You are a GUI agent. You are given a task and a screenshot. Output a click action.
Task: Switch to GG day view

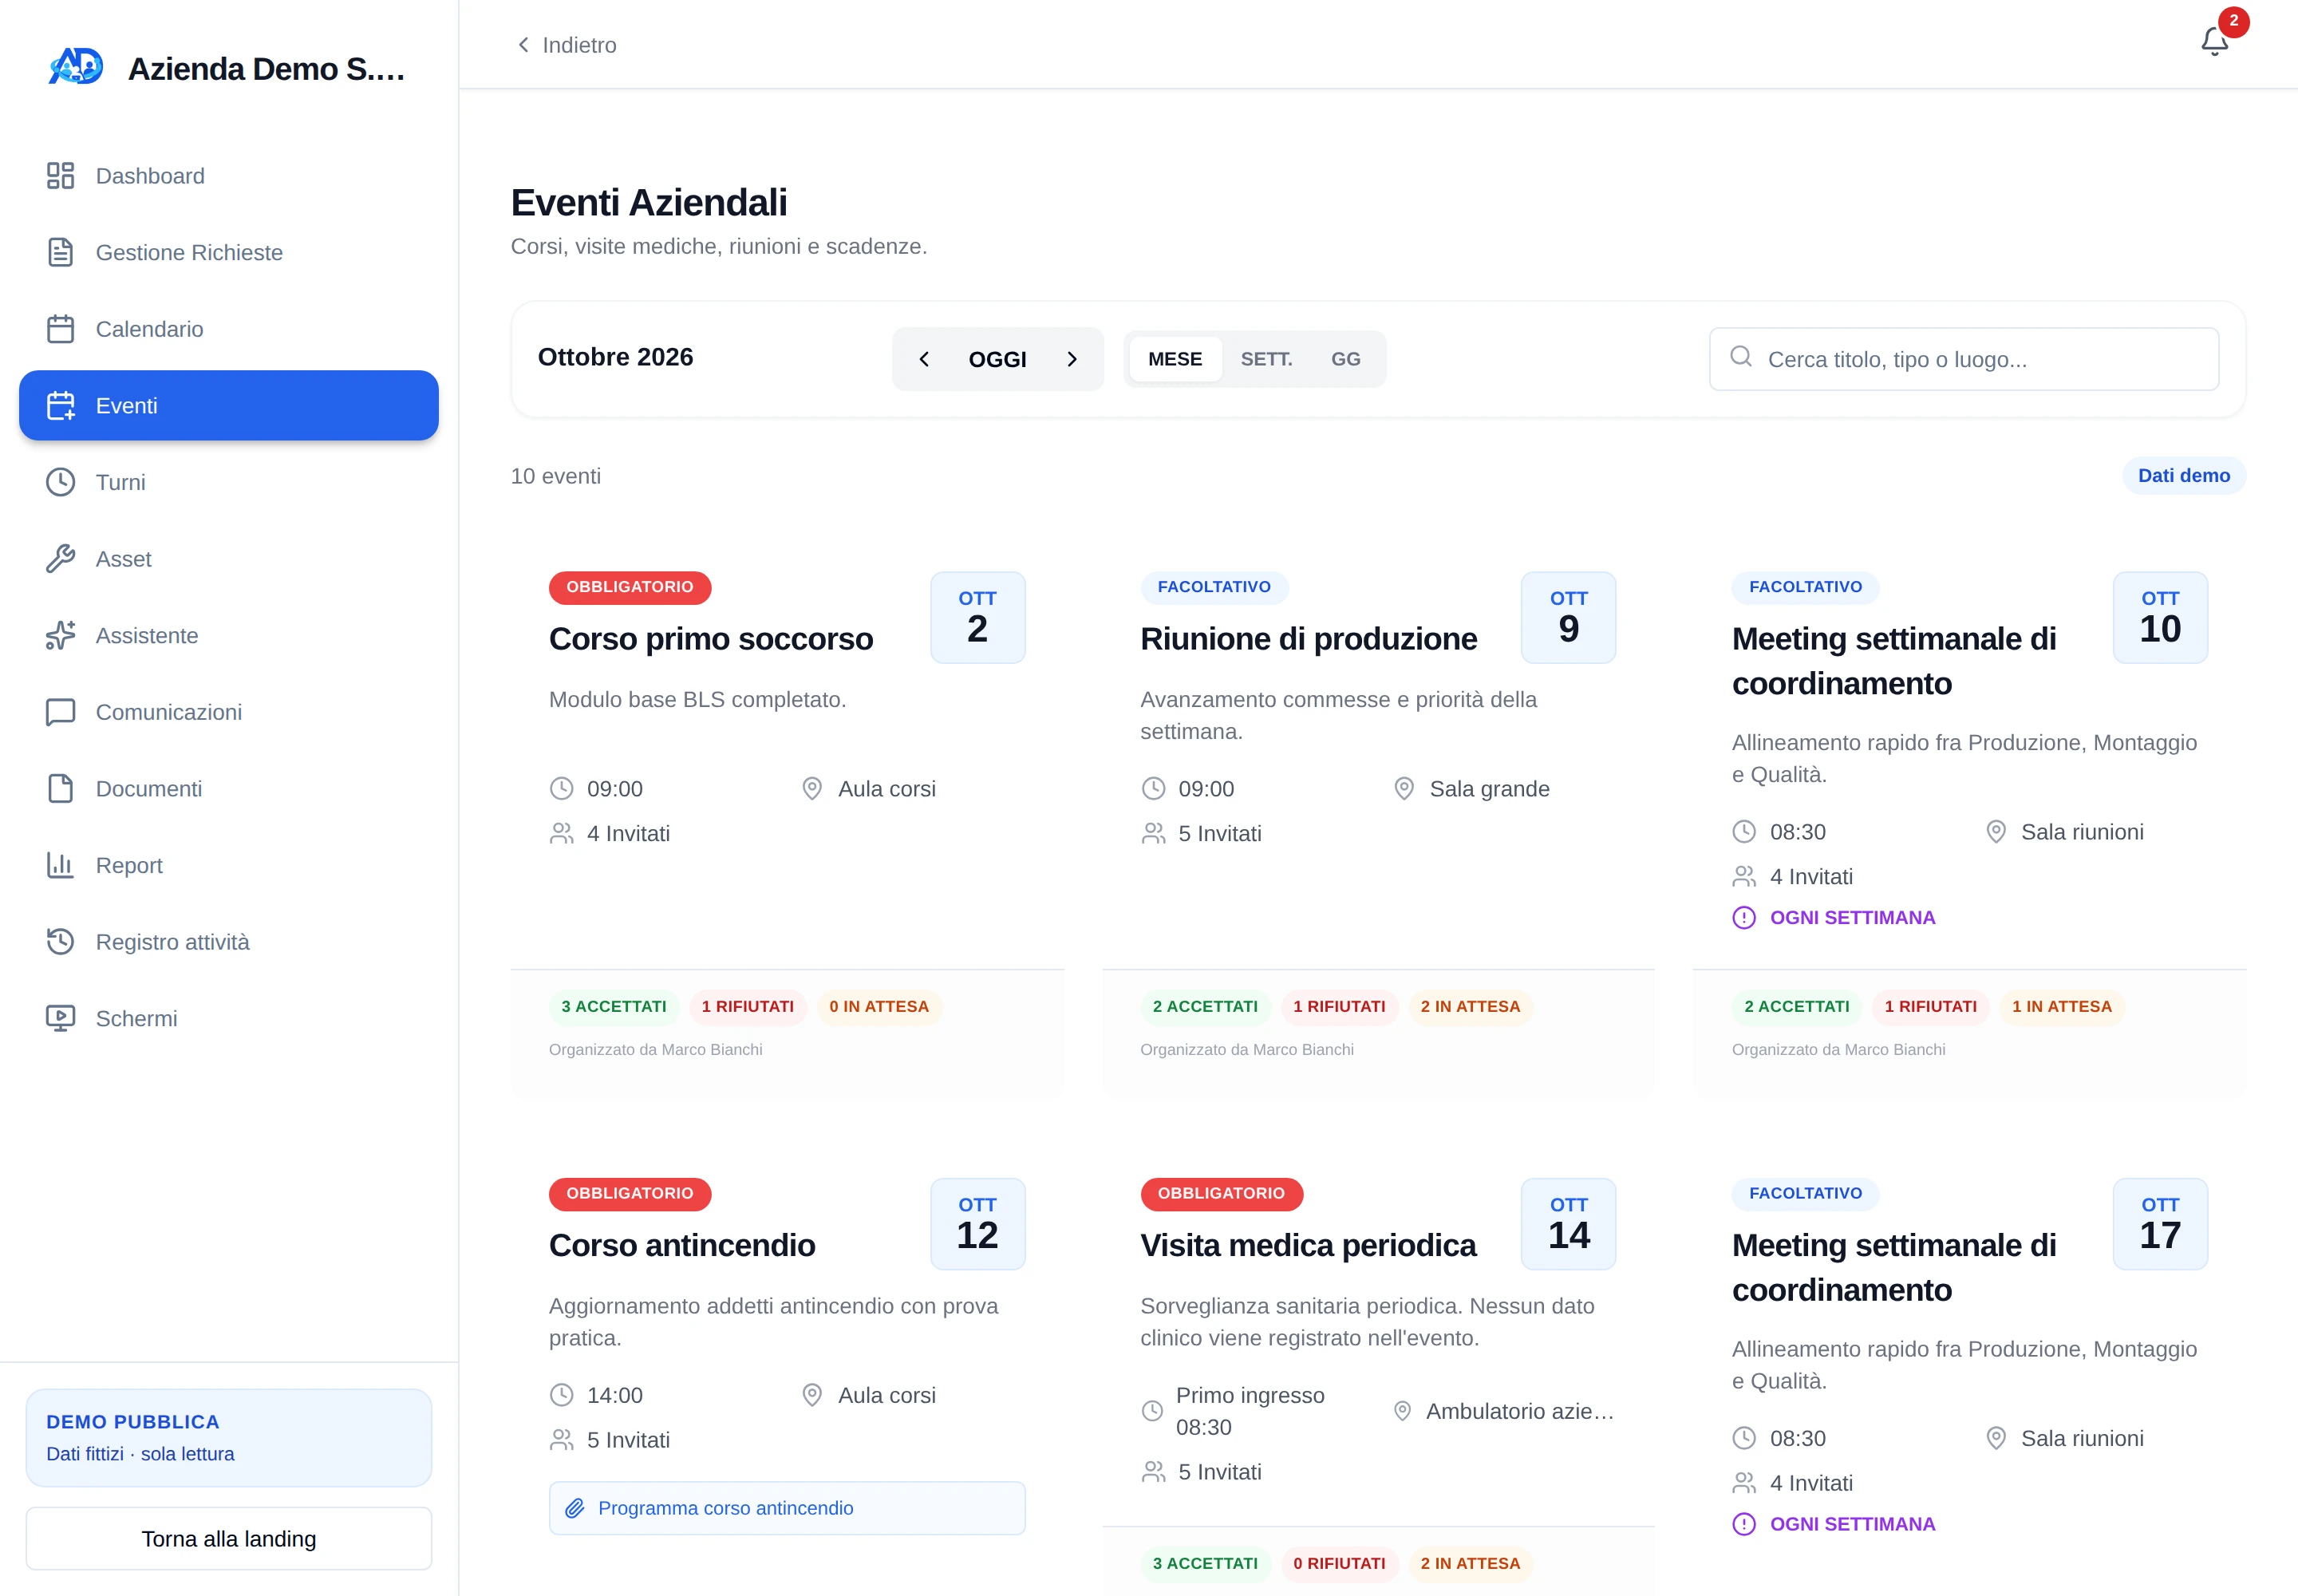(1345, 359)
